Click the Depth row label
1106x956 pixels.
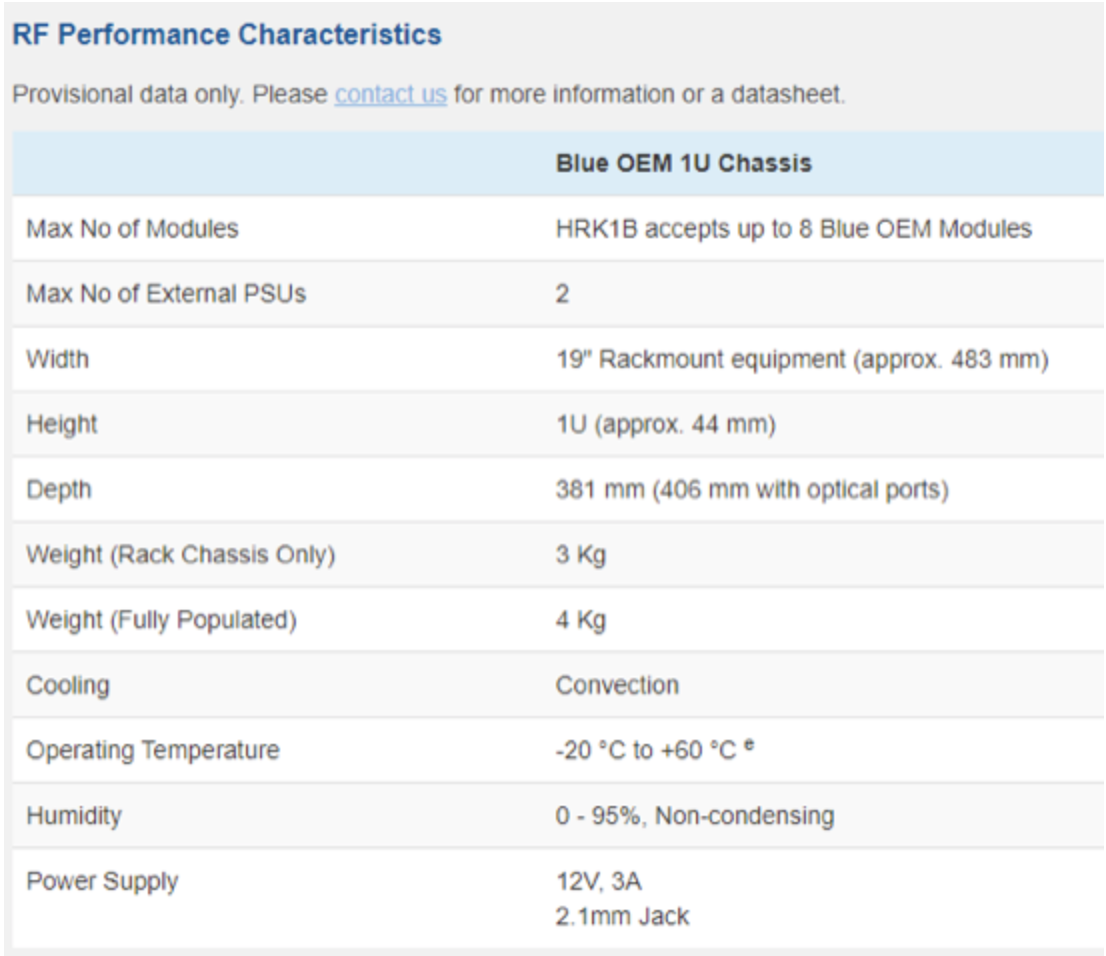(59, 490)
